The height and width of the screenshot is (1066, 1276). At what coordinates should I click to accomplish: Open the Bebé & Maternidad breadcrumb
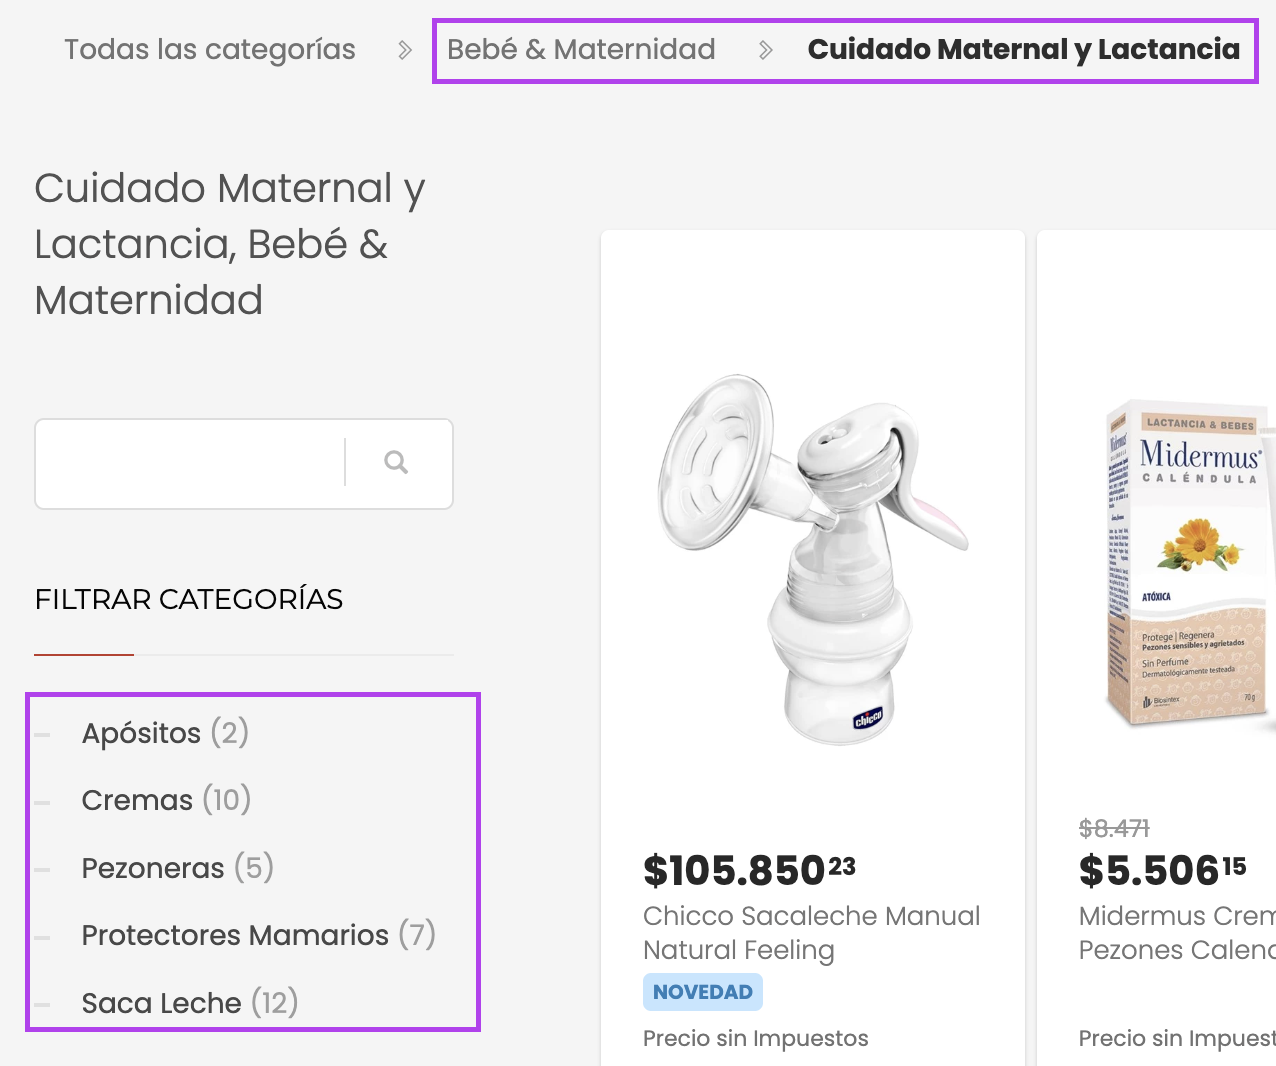[x=581, y=50]
